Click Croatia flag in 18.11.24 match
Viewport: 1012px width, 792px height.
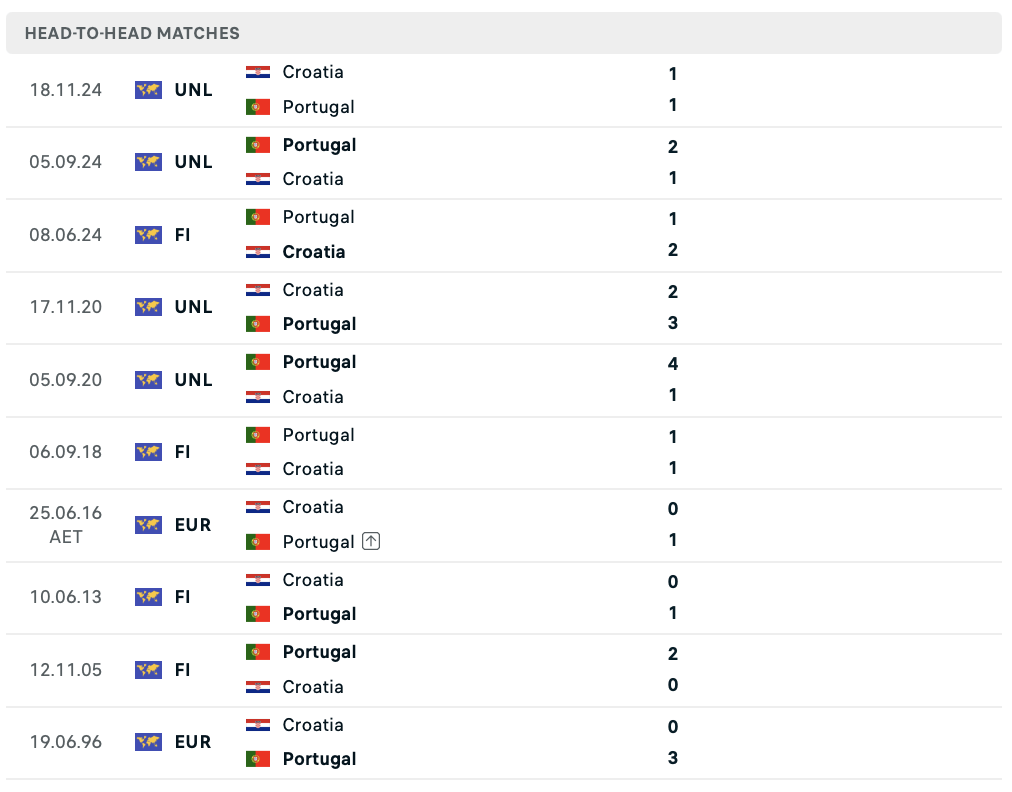(258, 72)
